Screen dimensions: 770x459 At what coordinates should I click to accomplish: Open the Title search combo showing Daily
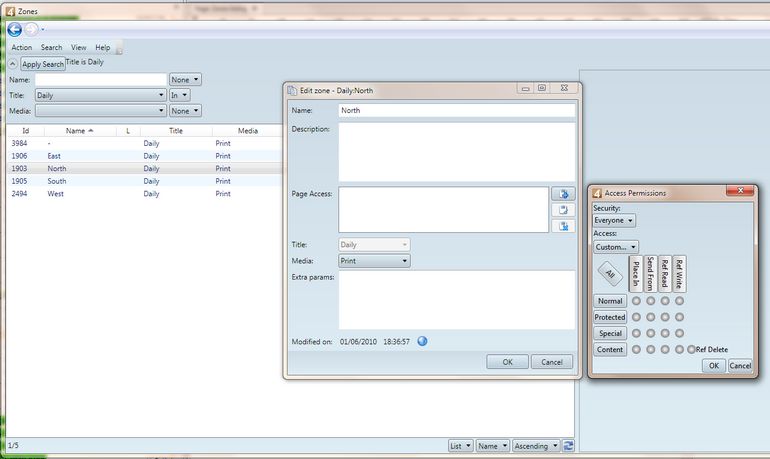[x=100, y=95]
